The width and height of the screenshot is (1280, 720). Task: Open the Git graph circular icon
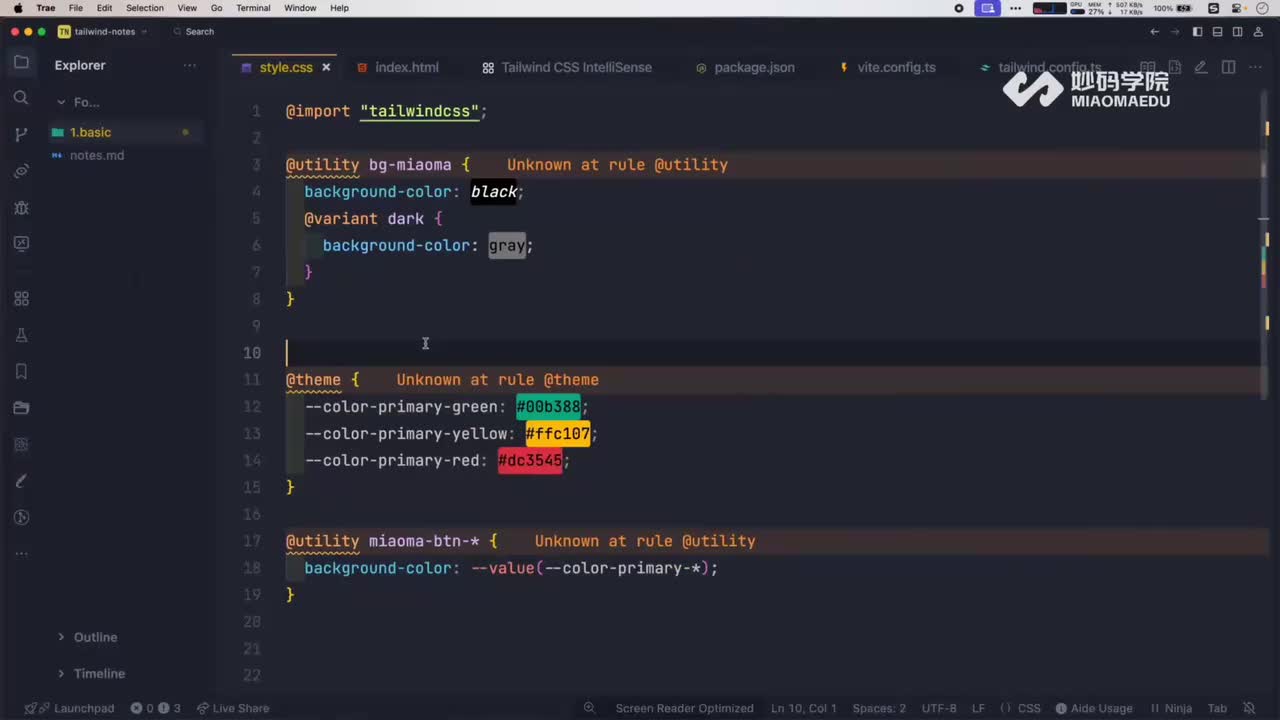pyautogui.click(x=21, y=517)
